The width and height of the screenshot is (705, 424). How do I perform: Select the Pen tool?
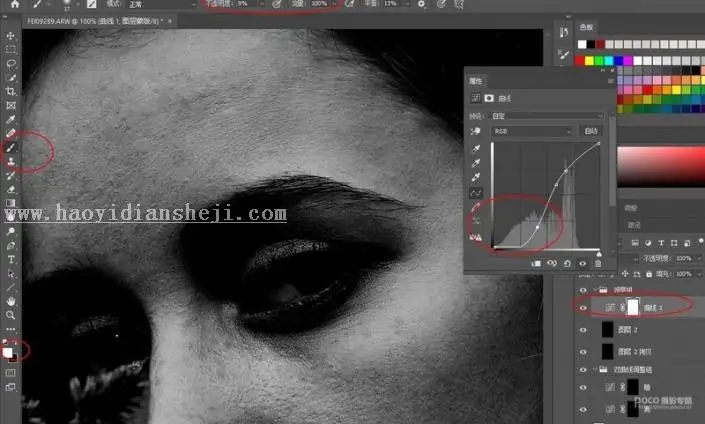(x=10, y=245)
